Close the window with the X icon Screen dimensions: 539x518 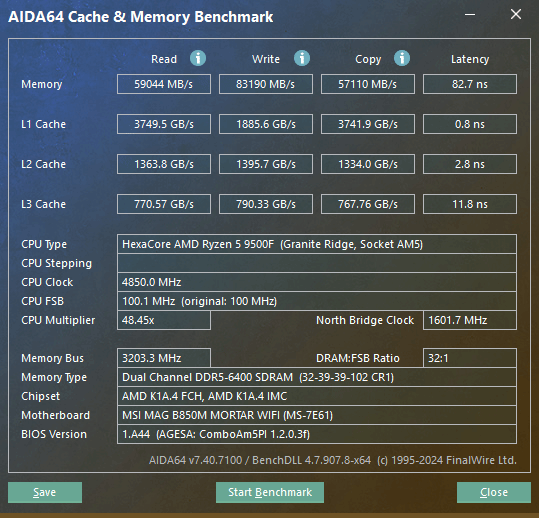pos(516,14)
